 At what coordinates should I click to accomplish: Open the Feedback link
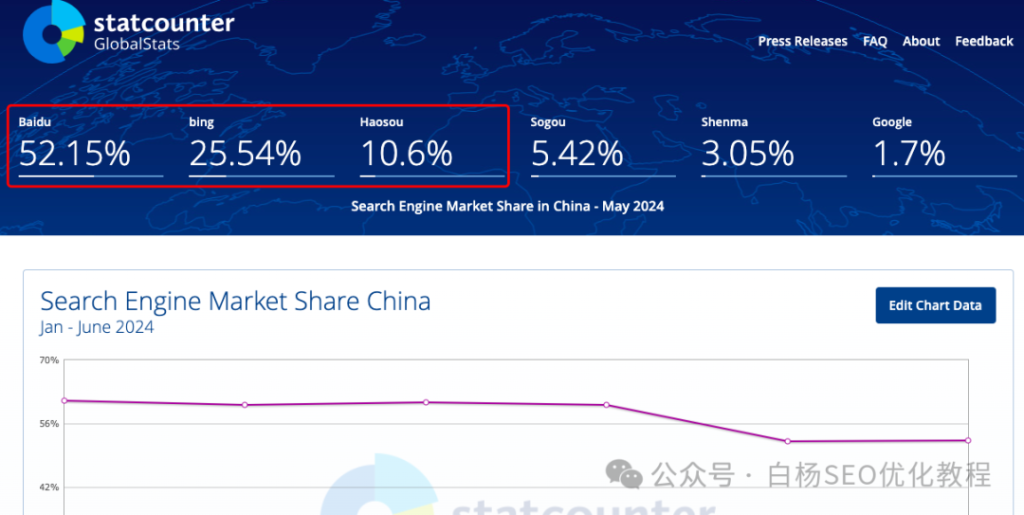[x=984, y=41]
